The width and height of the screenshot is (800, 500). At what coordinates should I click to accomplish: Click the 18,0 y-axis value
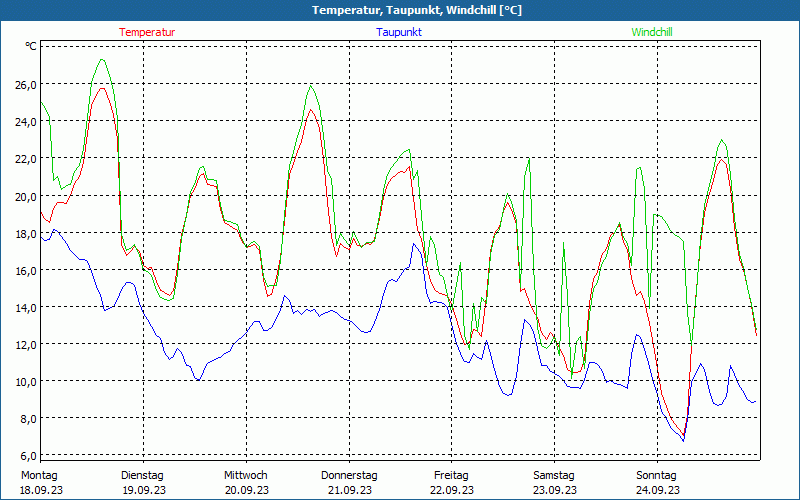26,234
